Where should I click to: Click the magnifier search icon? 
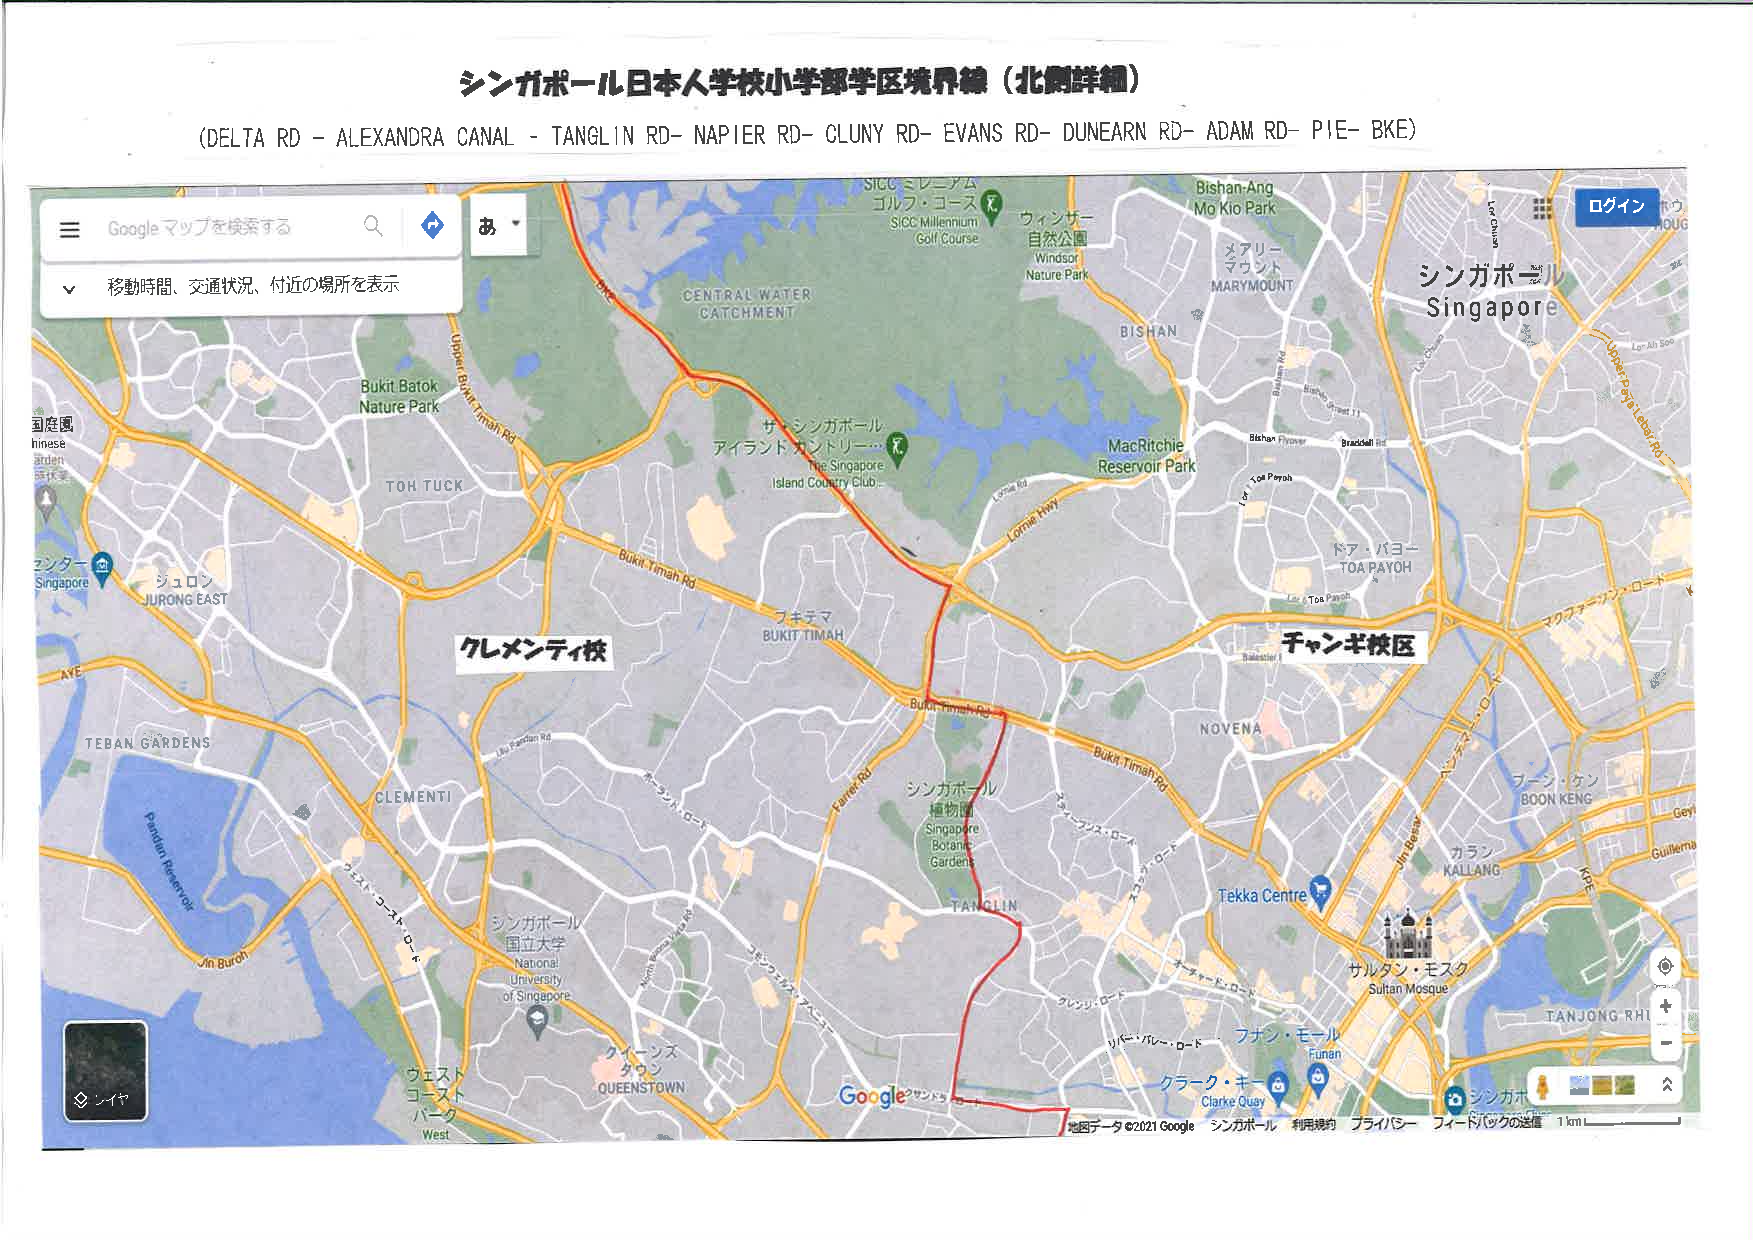tap(373, 226)
